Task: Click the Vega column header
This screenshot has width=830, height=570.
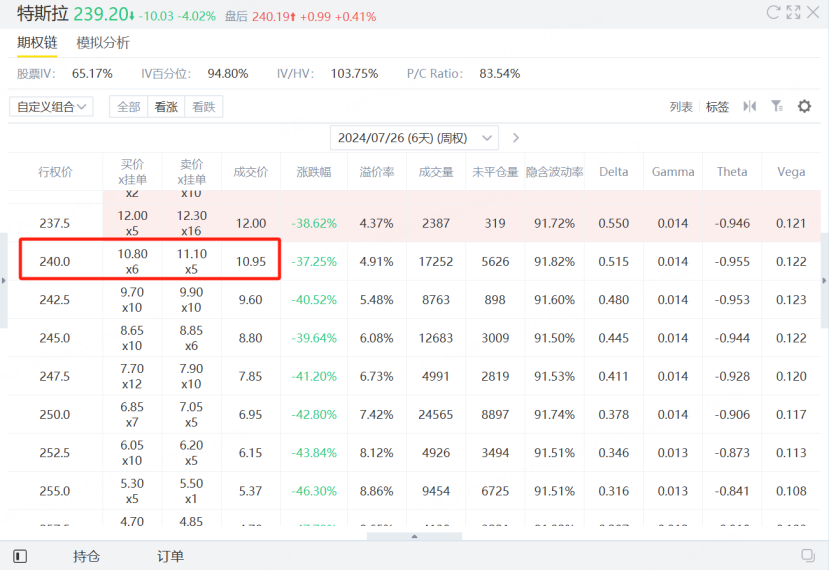Action: (791, 172)
